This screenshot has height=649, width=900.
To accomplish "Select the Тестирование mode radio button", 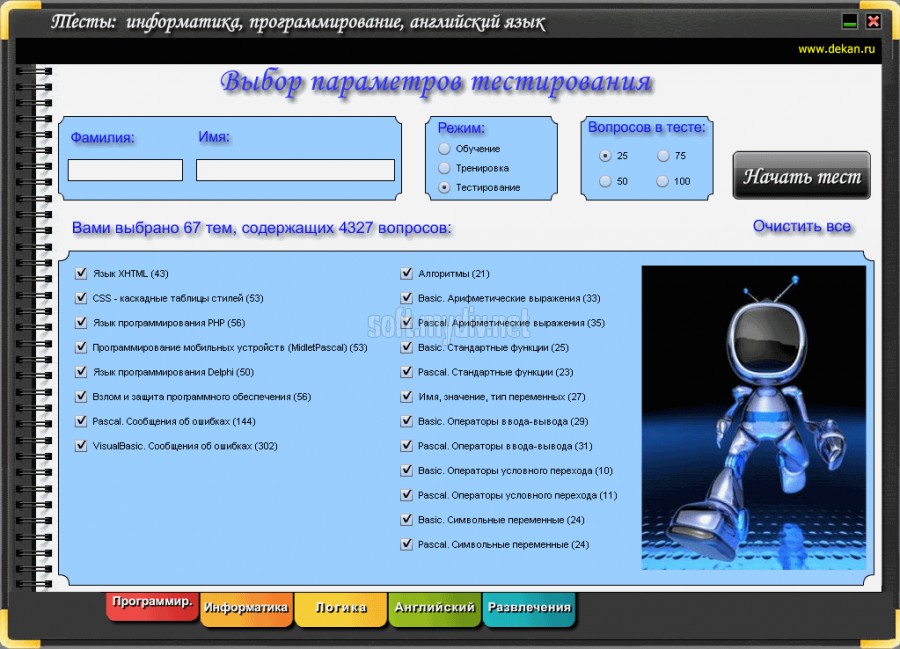I will tap(444, 188).
